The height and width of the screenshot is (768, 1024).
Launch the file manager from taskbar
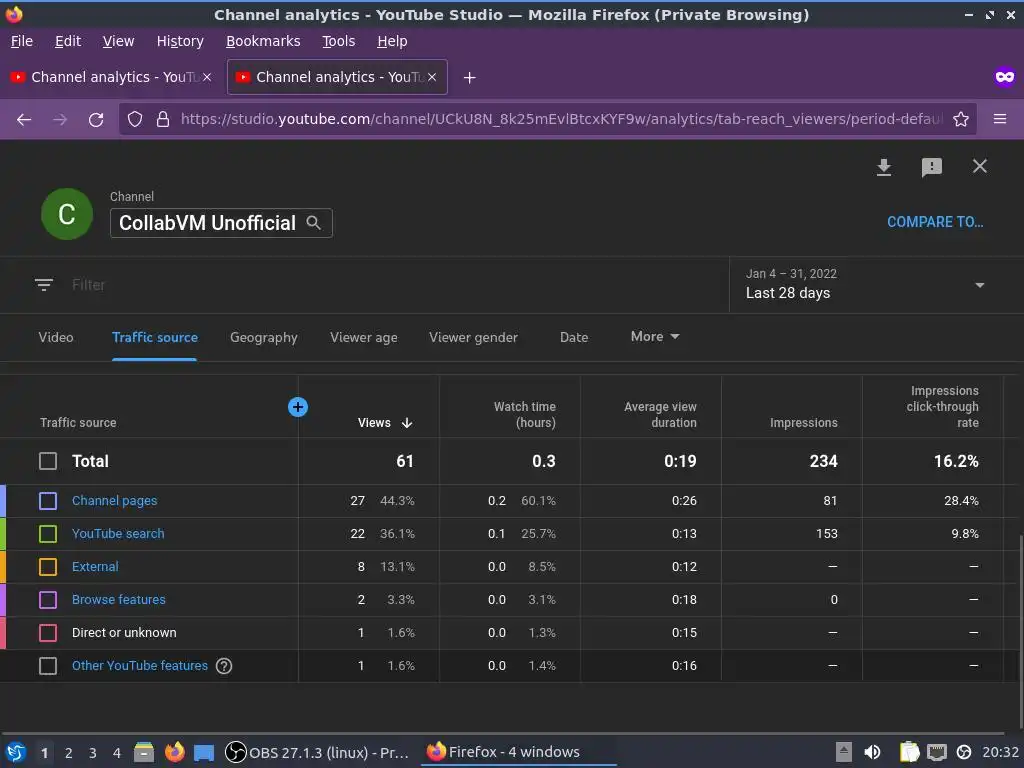pos(144,752)
